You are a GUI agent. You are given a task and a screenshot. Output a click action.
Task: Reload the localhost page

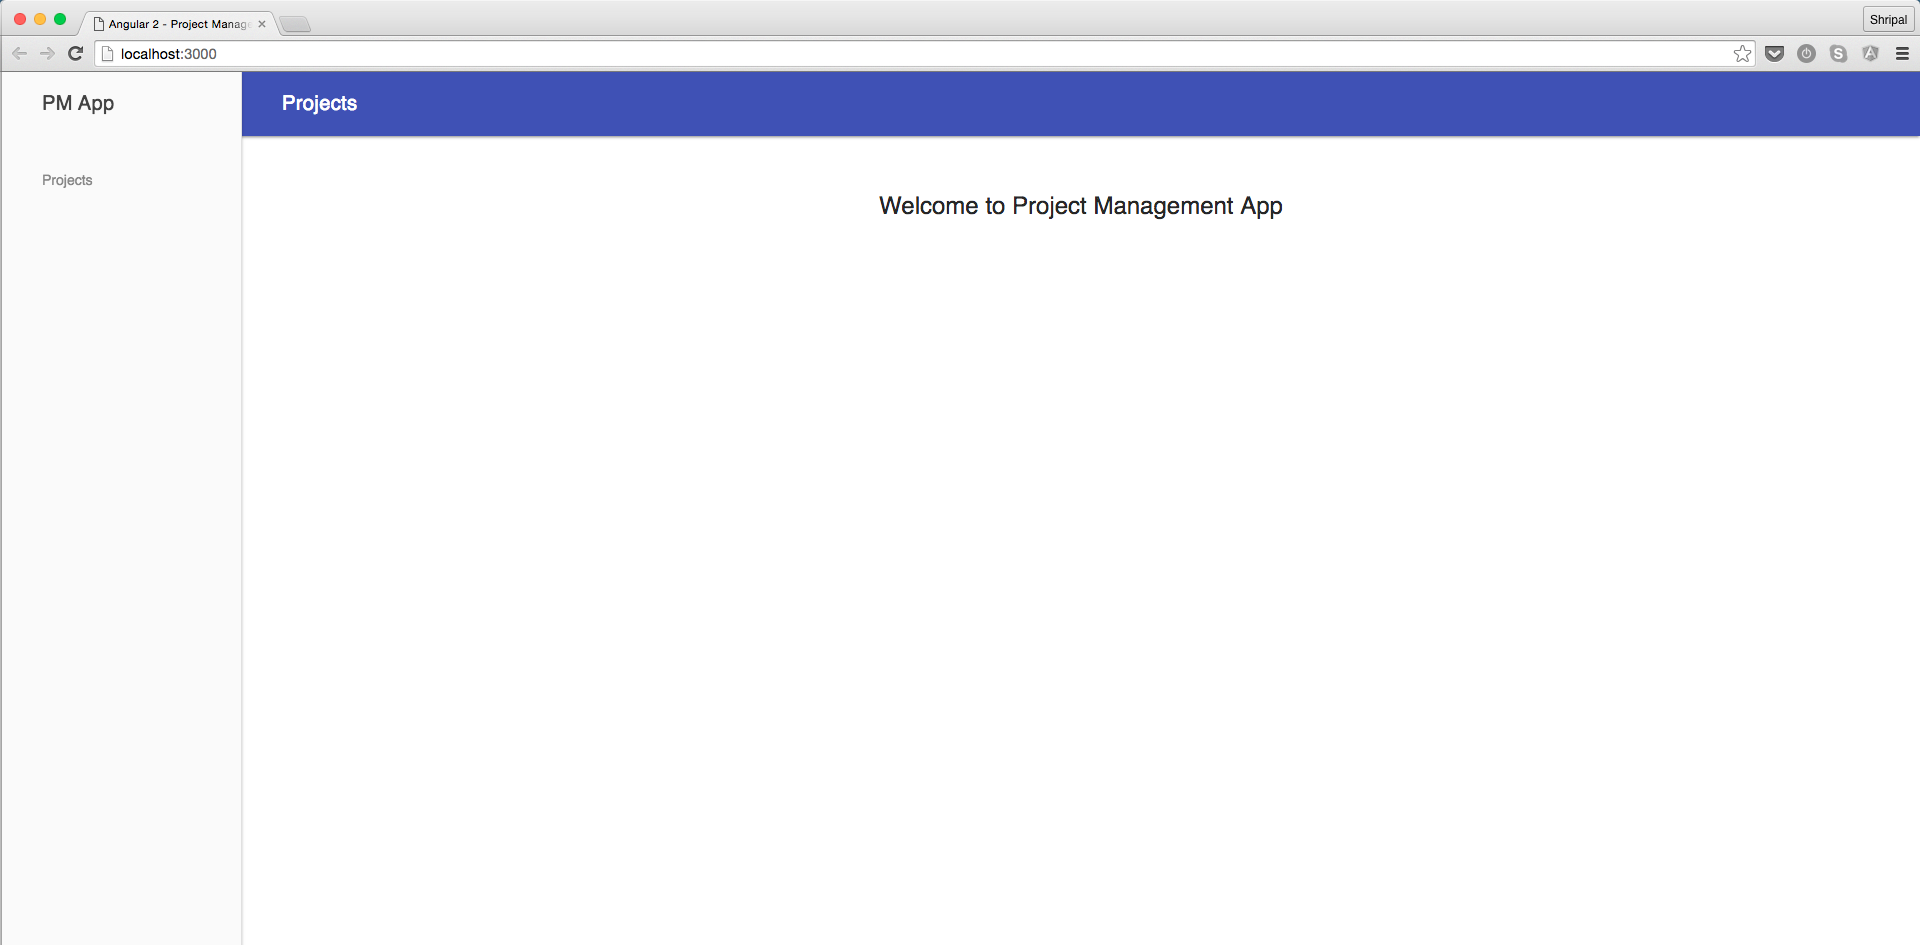click(x=75, y=54)
